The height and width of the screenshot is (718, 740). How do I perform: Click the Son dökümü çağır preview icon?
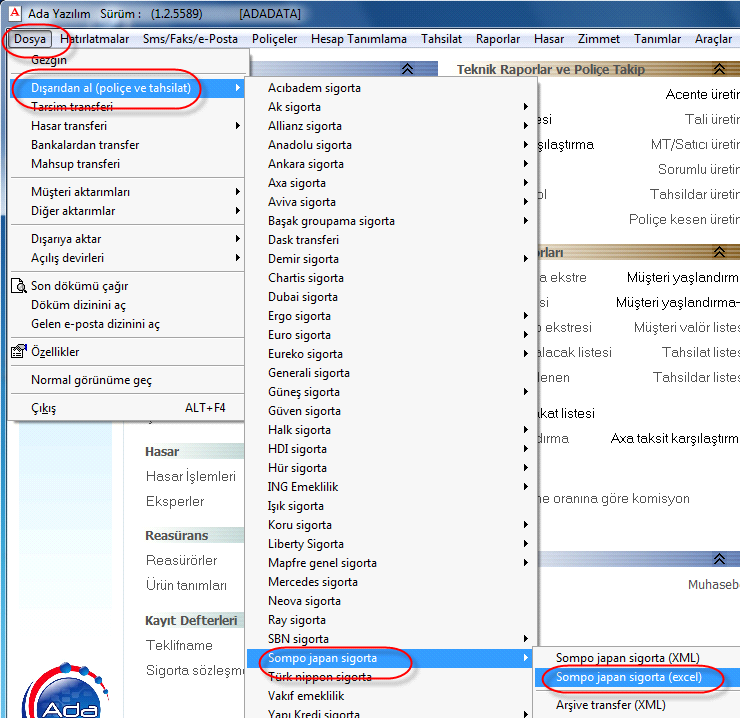coord(19,286)
